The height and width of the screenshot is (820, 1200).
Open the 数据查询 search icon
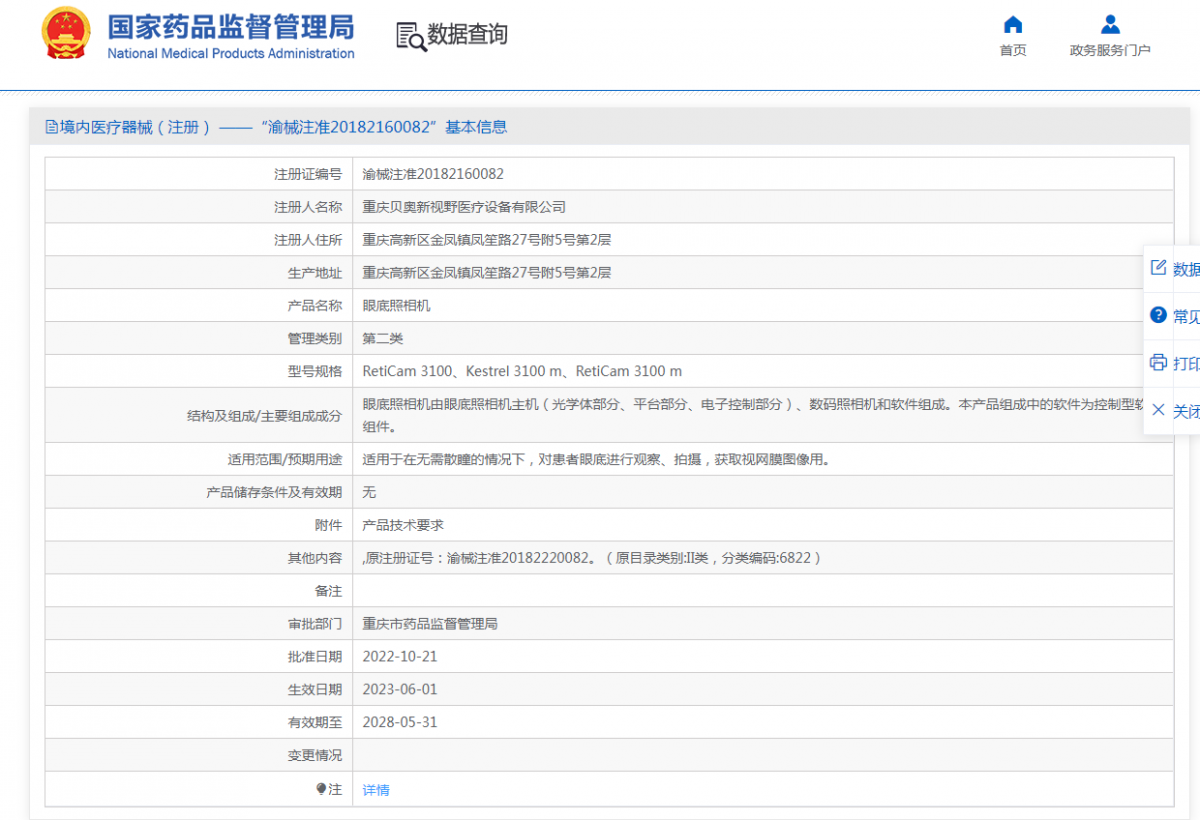pos(411,36)
